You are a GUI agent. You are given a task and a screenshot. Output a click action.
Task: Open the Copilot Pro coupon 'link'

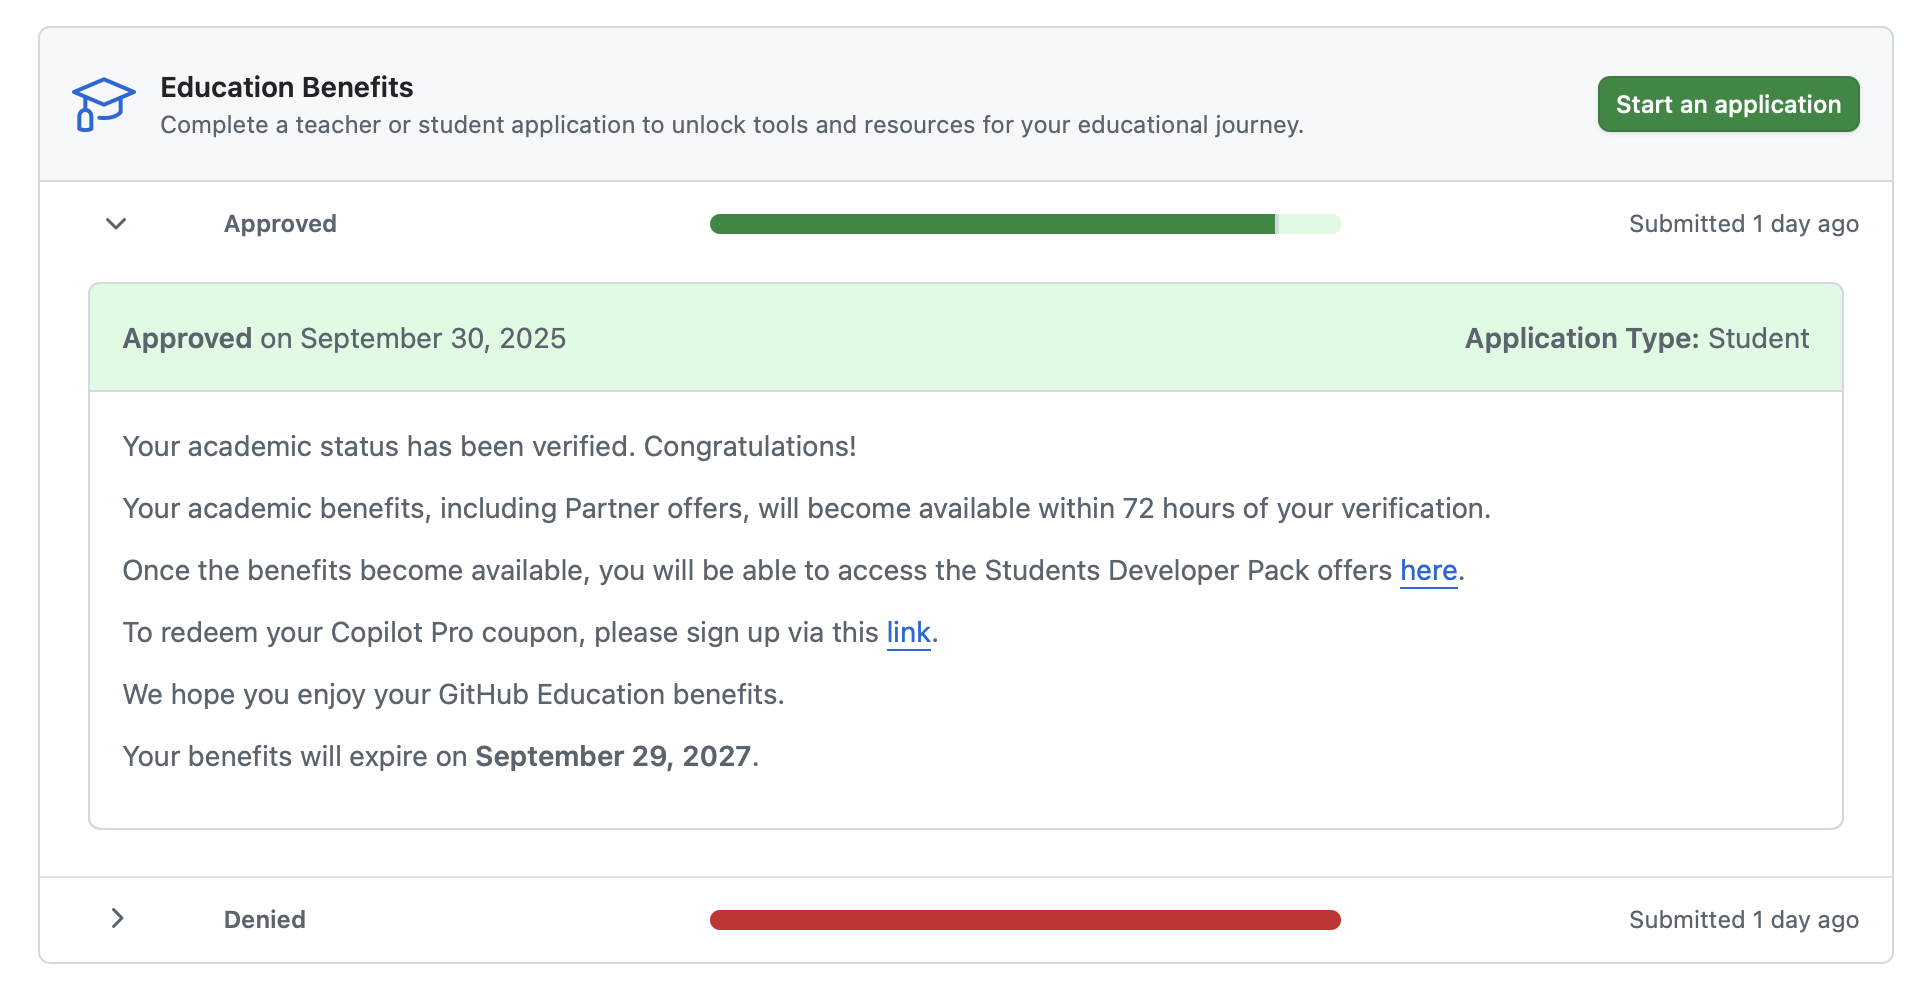(908, 633)
